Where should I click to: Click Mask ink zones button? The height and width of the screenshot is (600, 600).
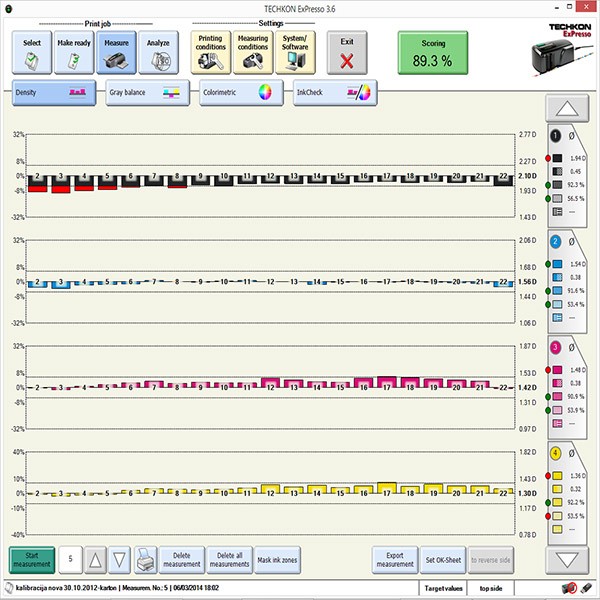[x=277, y=560]
